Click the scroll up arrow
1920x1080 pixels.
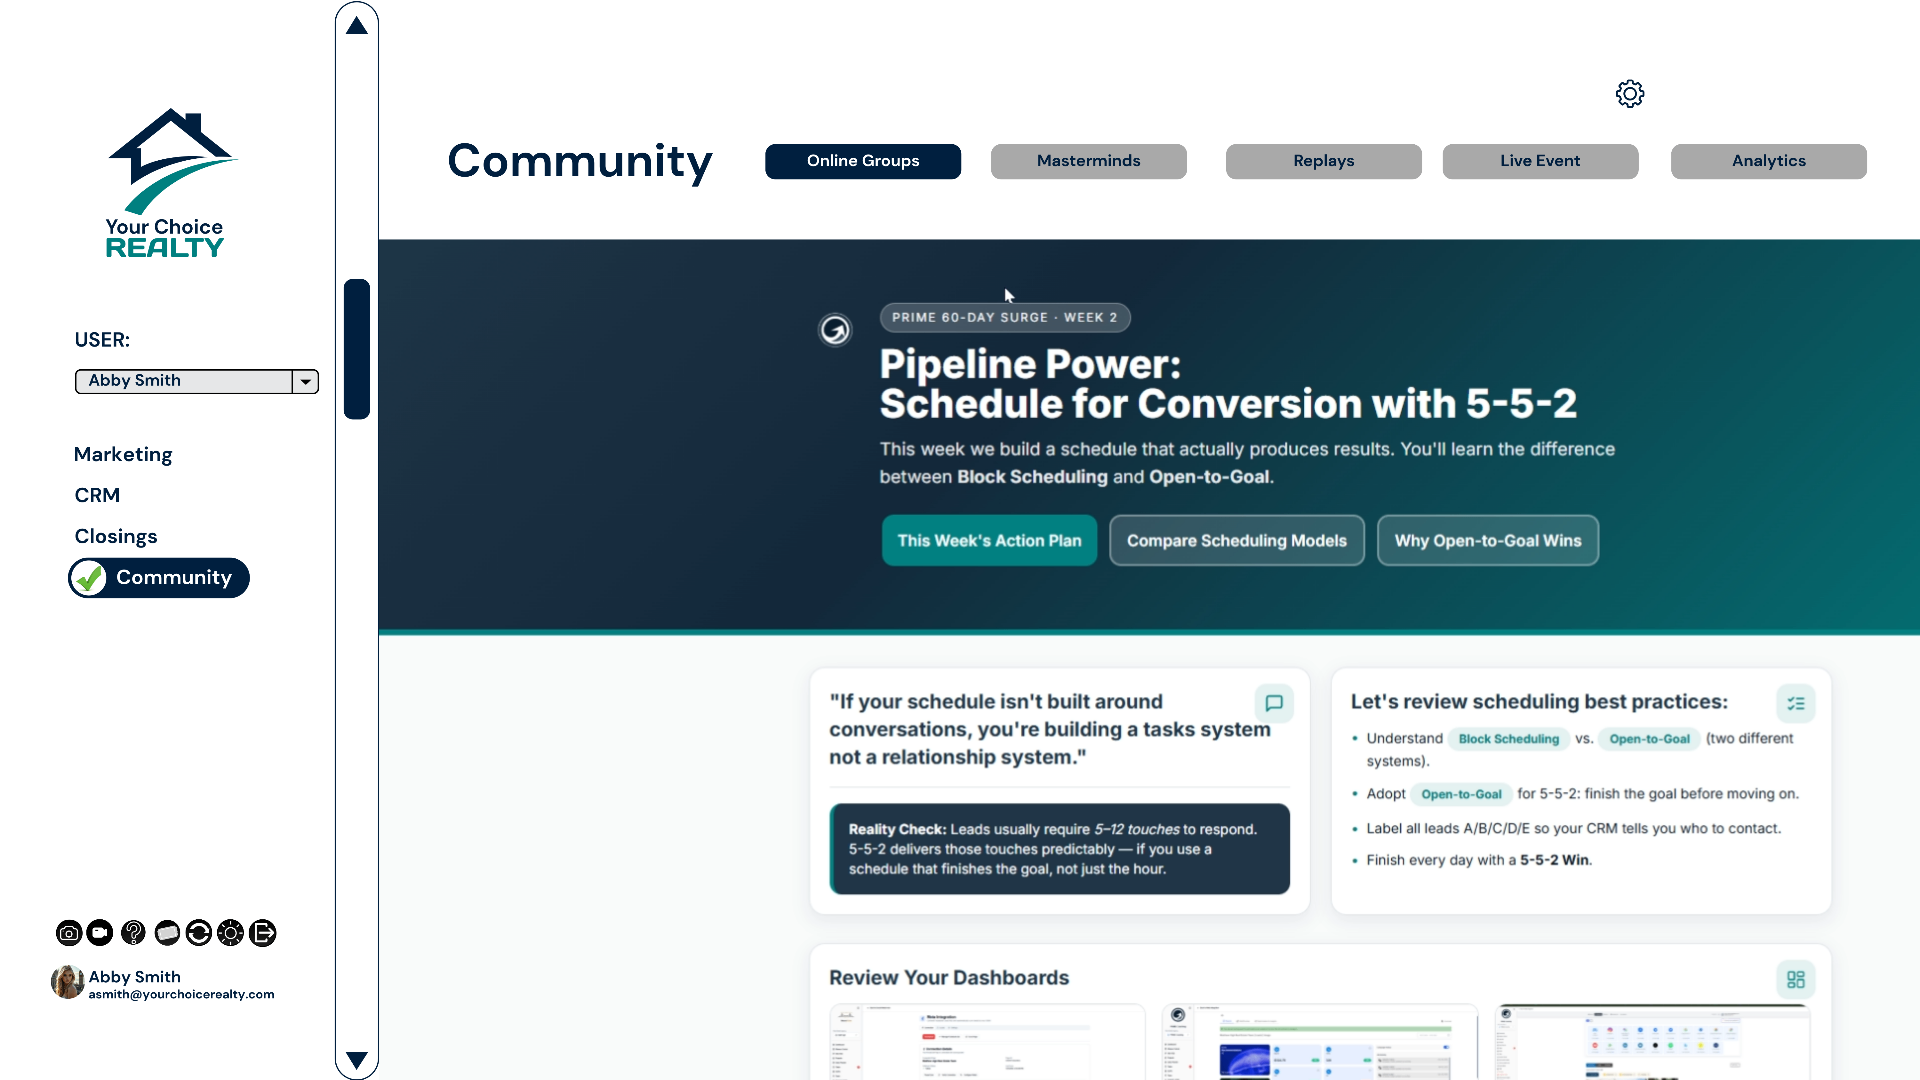click(357, 26)
